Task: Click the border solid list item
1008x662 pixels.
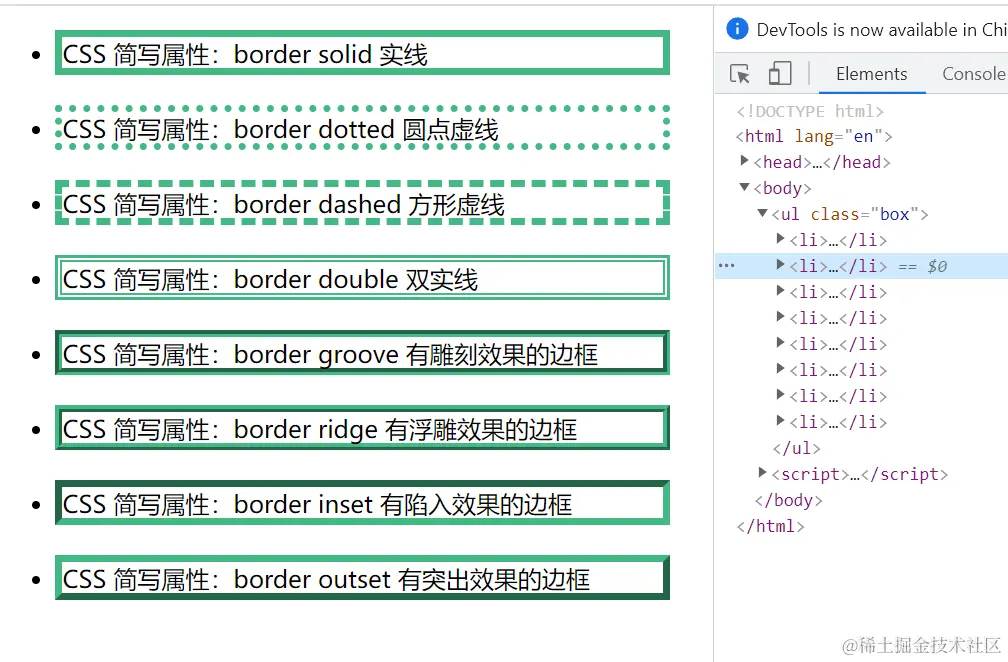Action: [363, 53]
